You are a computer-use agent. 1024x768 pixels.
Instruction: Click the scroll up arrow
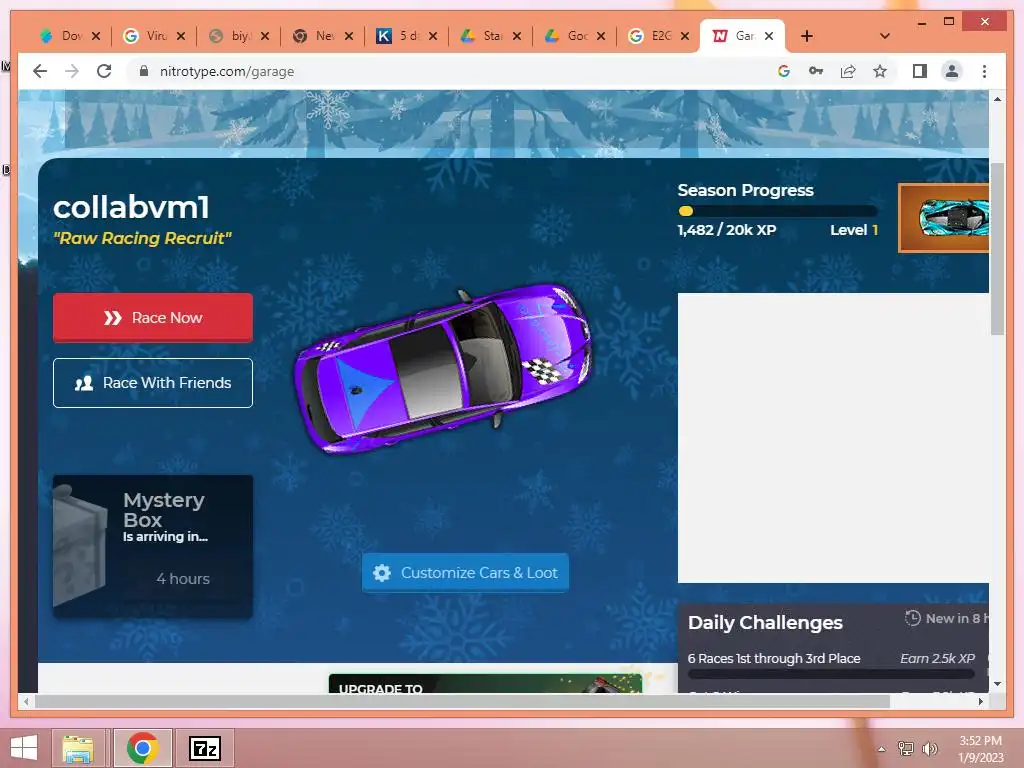(x=997, y=99)
